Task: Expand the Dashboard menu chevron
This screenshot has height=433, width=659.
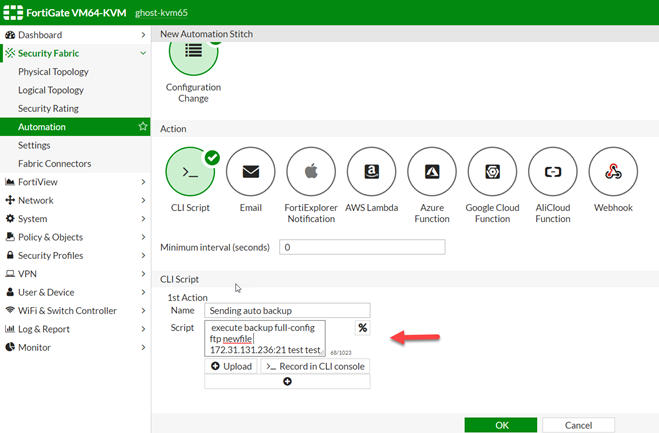Action: pyautogui.click(x=143, y=35)
